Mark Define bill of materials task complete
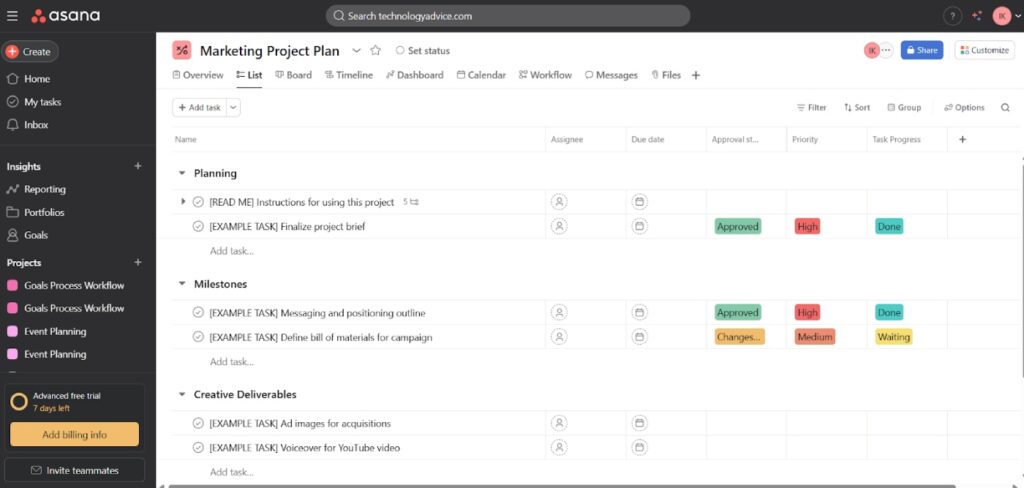This screenshot has width=1024, height=488. (199, 337)
